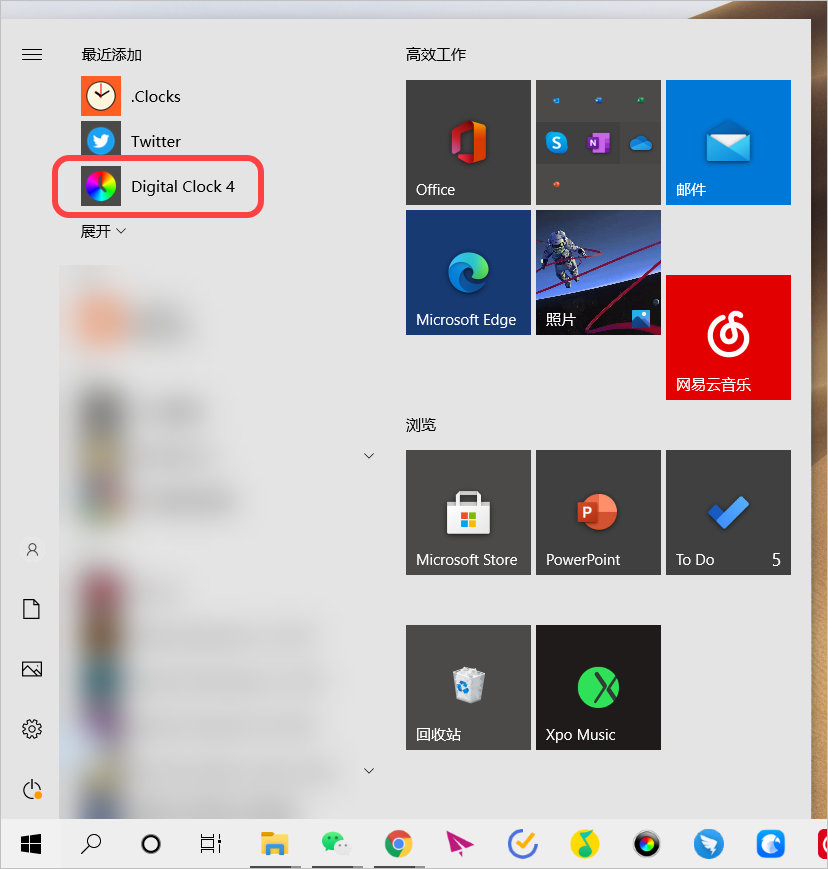Open File Explorer on taskbar
Image resolution: width=828 pixels, height=869 pixels.
click(274, 844)
